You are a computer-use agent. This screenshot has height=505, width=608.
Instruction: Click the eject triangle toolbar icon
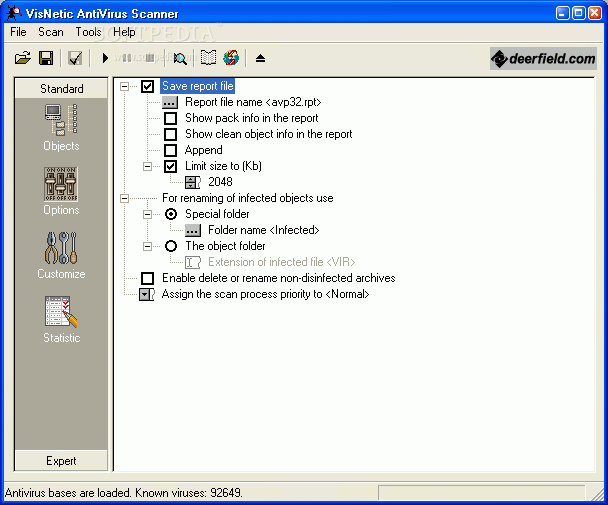coord(260,59)
